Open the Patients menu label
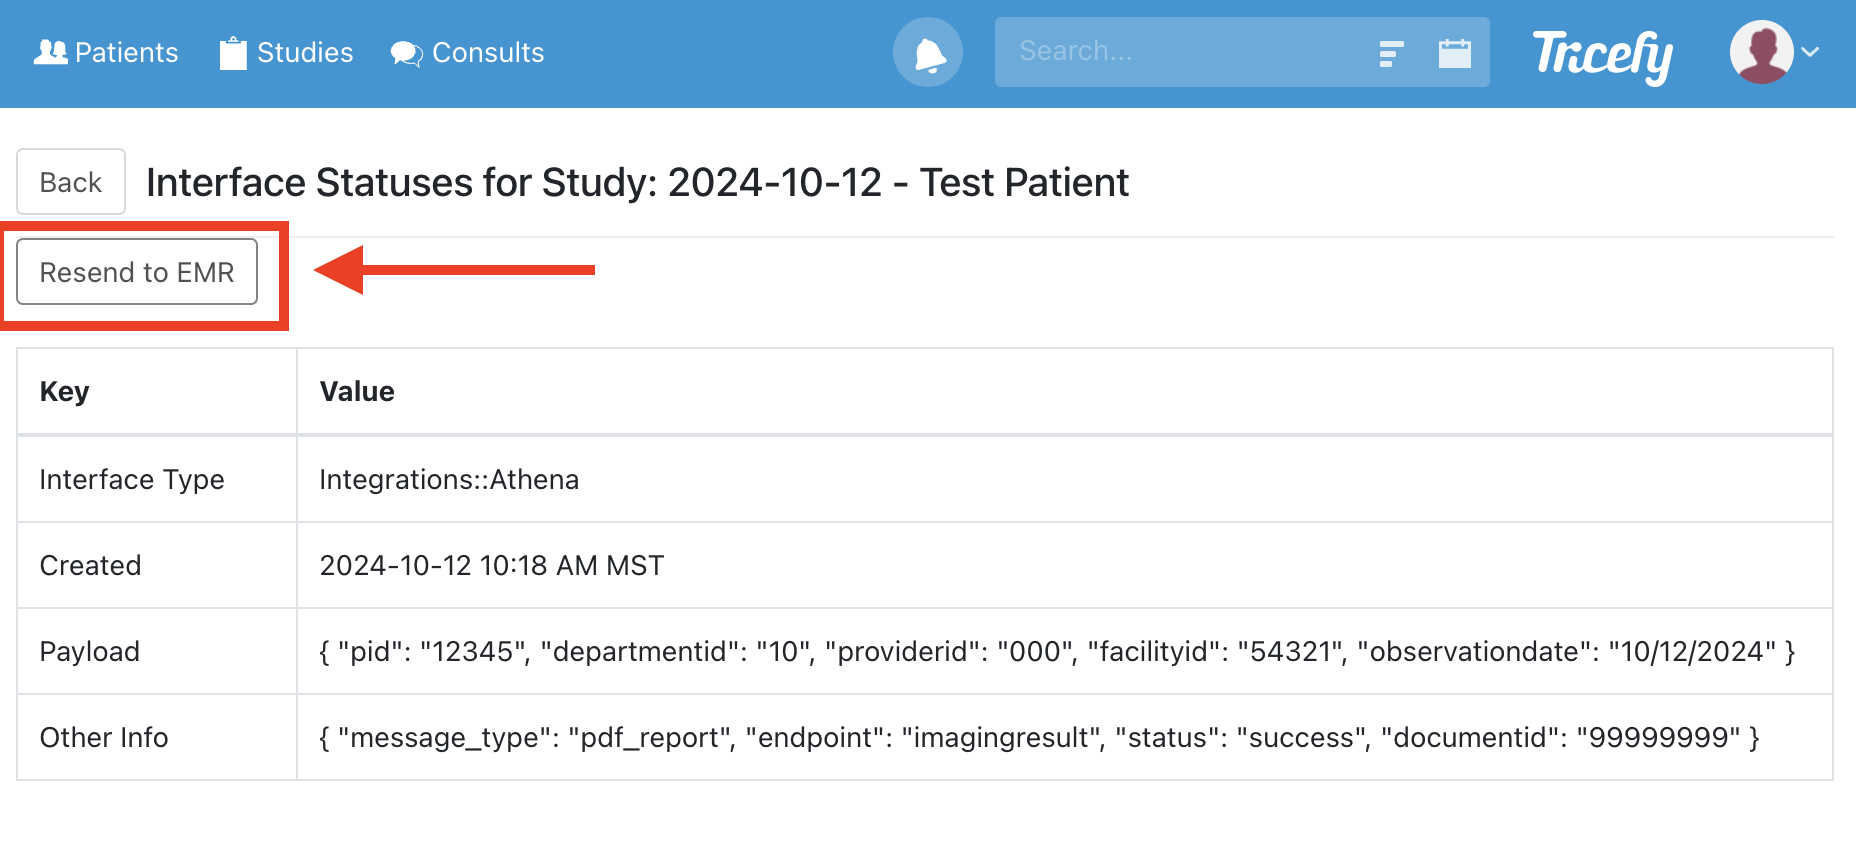This screenshot has width=1856, height=850. (126, 53)
